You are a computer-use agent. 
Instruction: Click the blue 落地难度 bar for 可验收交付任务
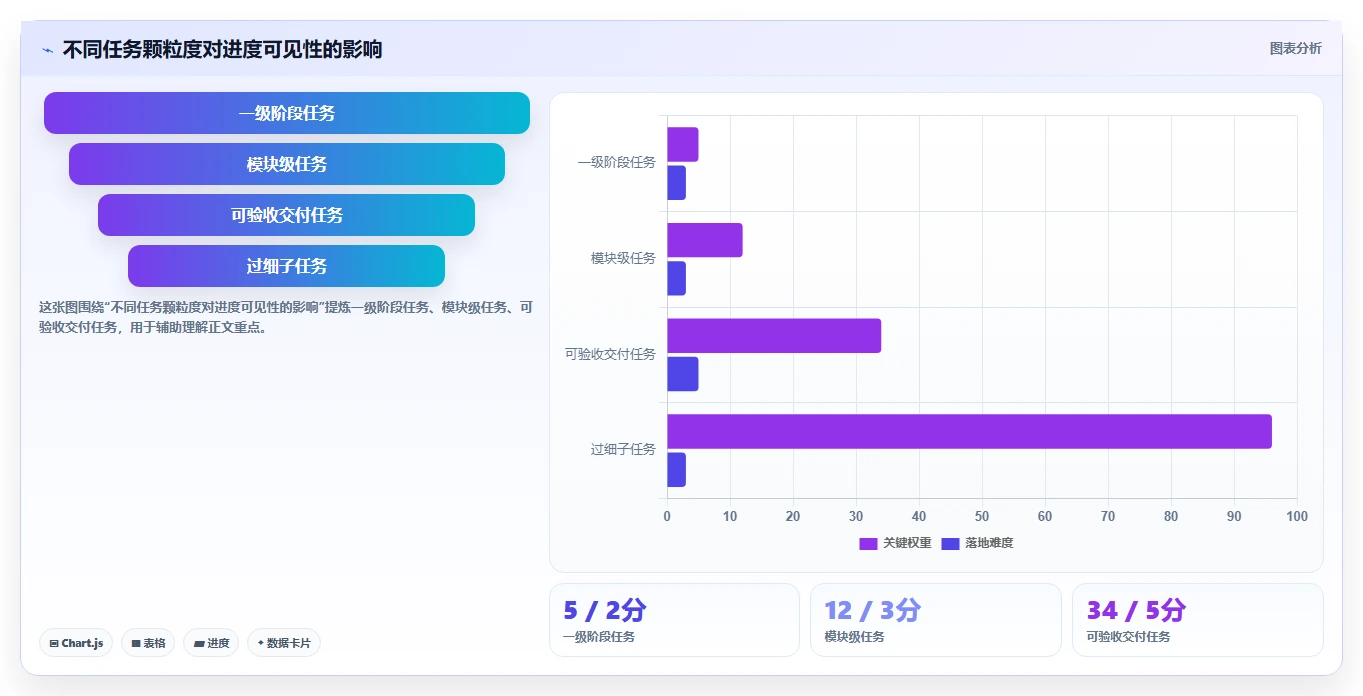pos(683,374)
